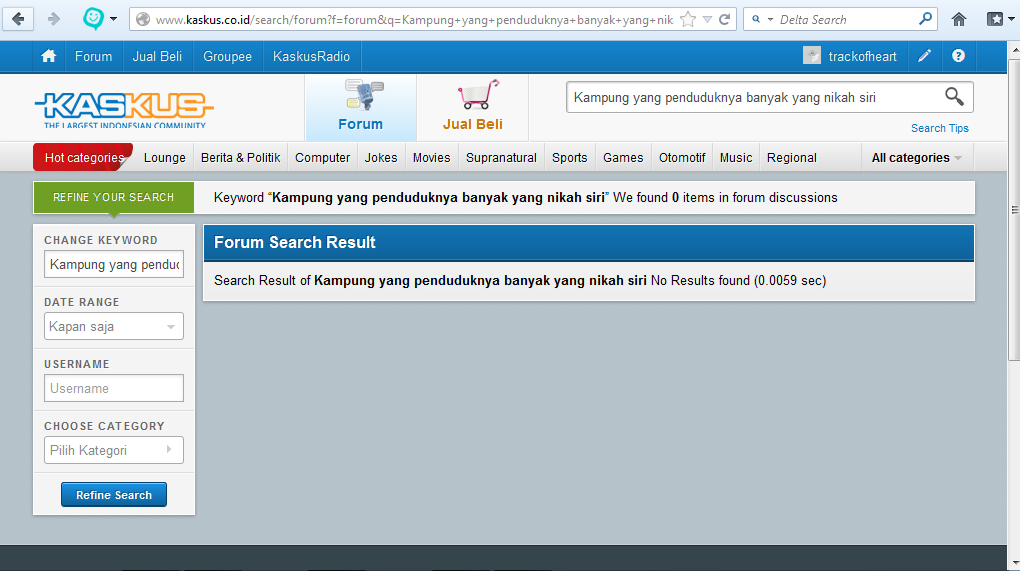Open trackofheart user profile
The image size is (1020, 571).
pyautogui.click(x=862, y=57)
